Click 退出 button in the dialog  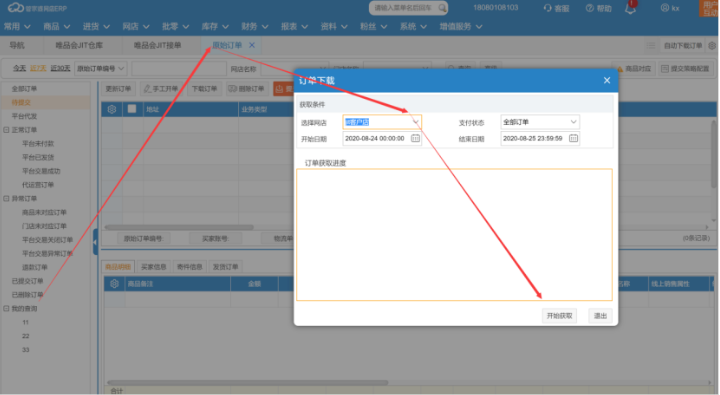(x=600, y=316)
